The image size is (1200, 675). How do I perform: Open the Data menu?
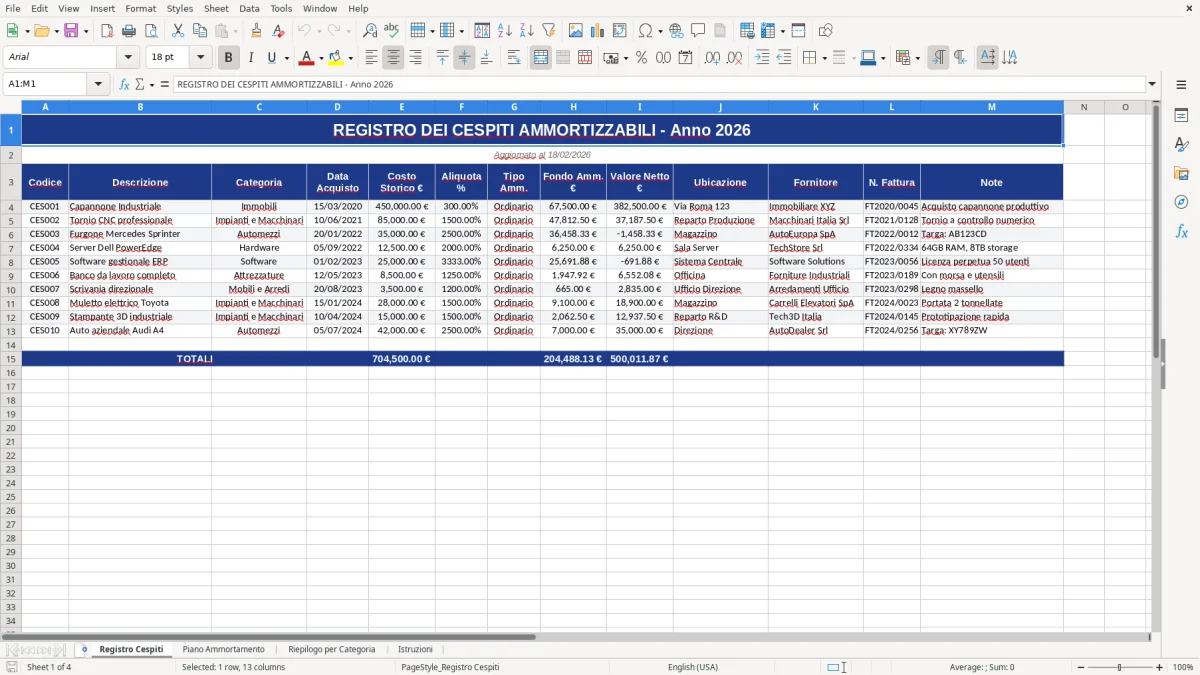(x=248, y=8)
